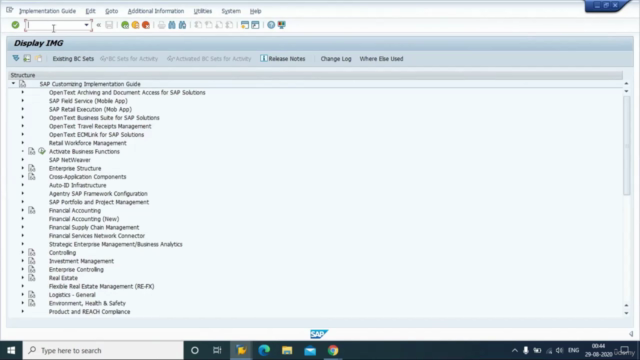
Task: Expand the Logistics - General node arrow
Action: click(x=22, y=294)
